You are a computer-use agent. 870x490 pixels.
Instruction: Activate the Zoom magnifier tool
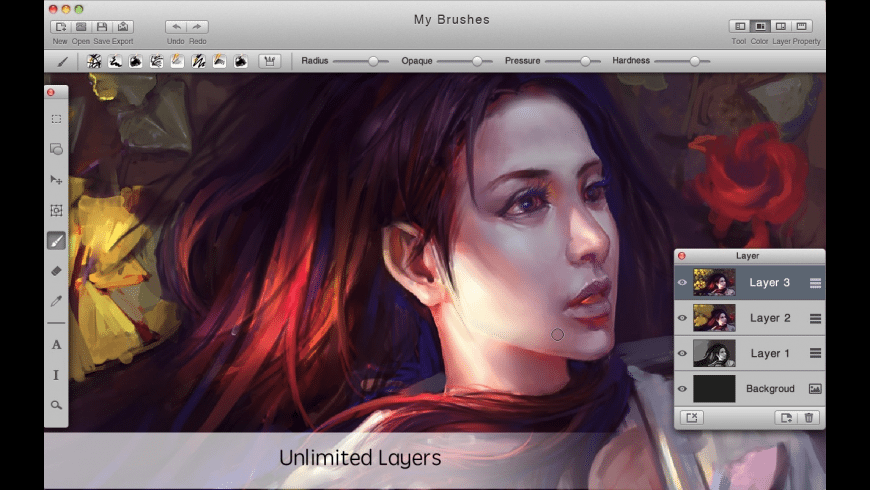[x=56, y=405]
